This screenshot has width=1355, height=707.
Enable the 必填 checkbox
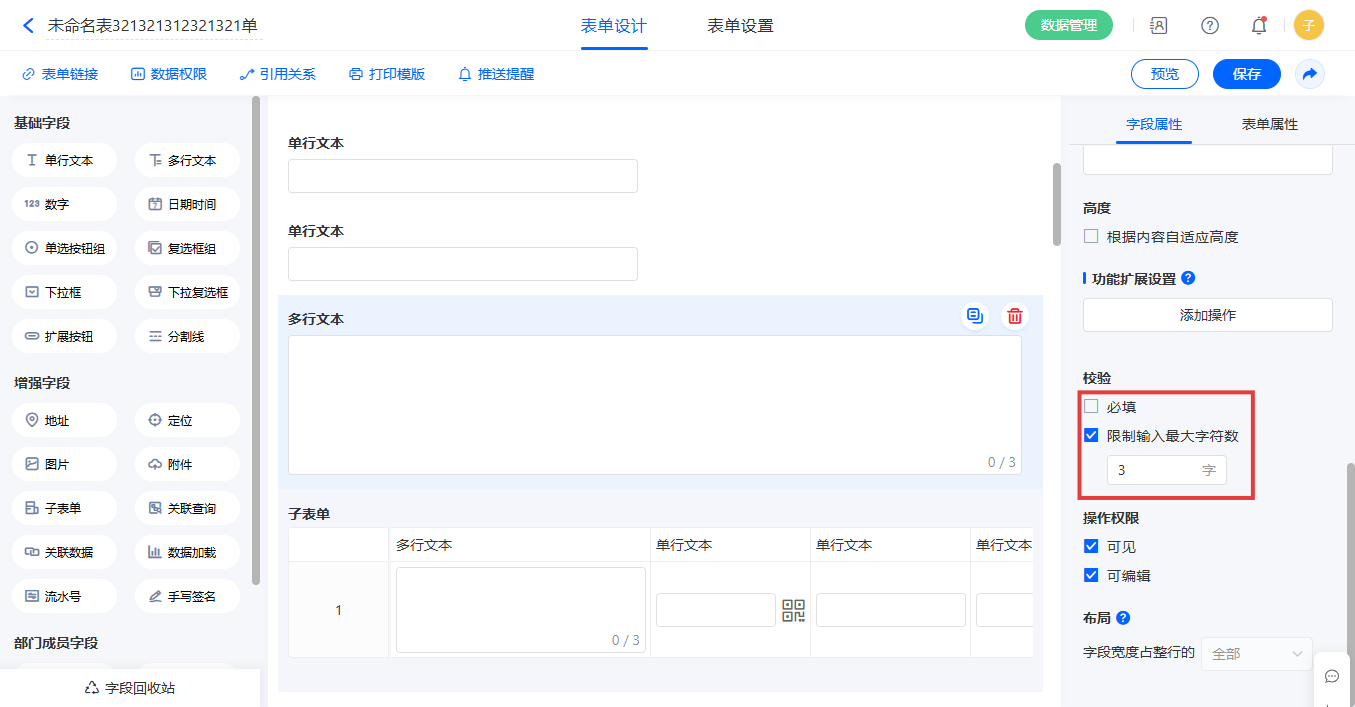click(1092, 407)
